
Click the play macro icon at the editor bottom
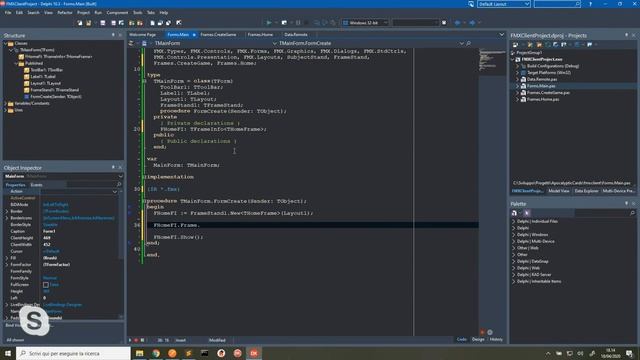point(130,340)
